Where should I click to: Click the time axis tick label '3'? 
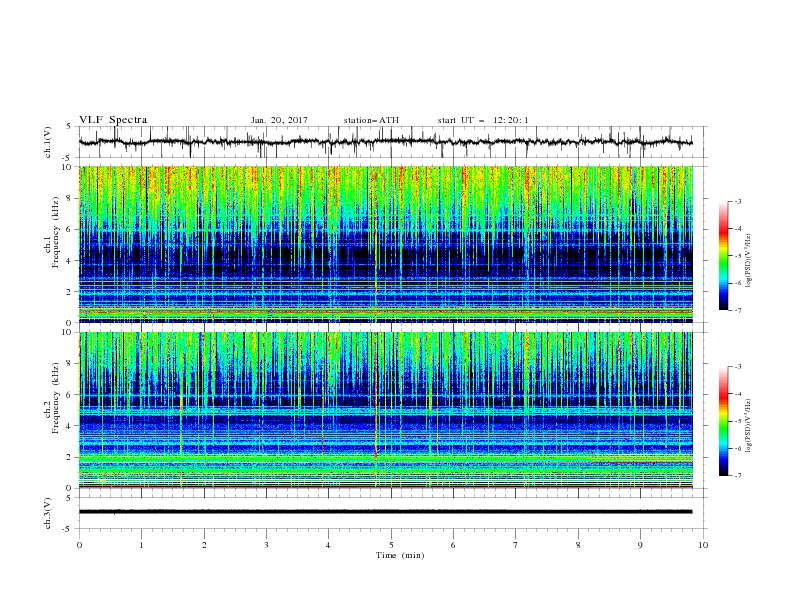pyautogui.click(x=266, y=545)
